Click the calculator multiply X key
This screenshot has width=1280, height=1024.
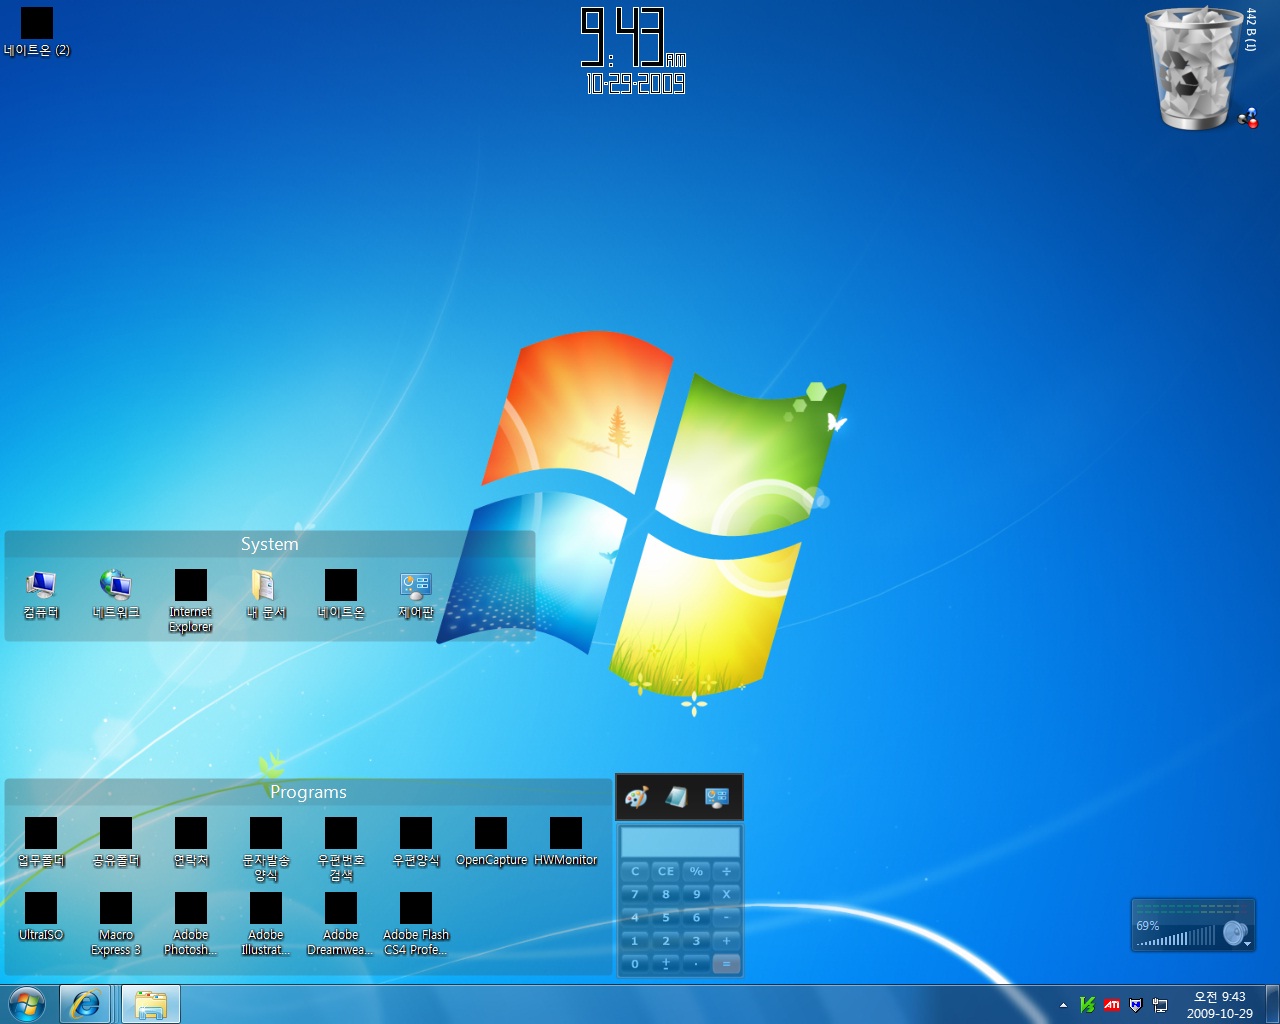[727, 894]
